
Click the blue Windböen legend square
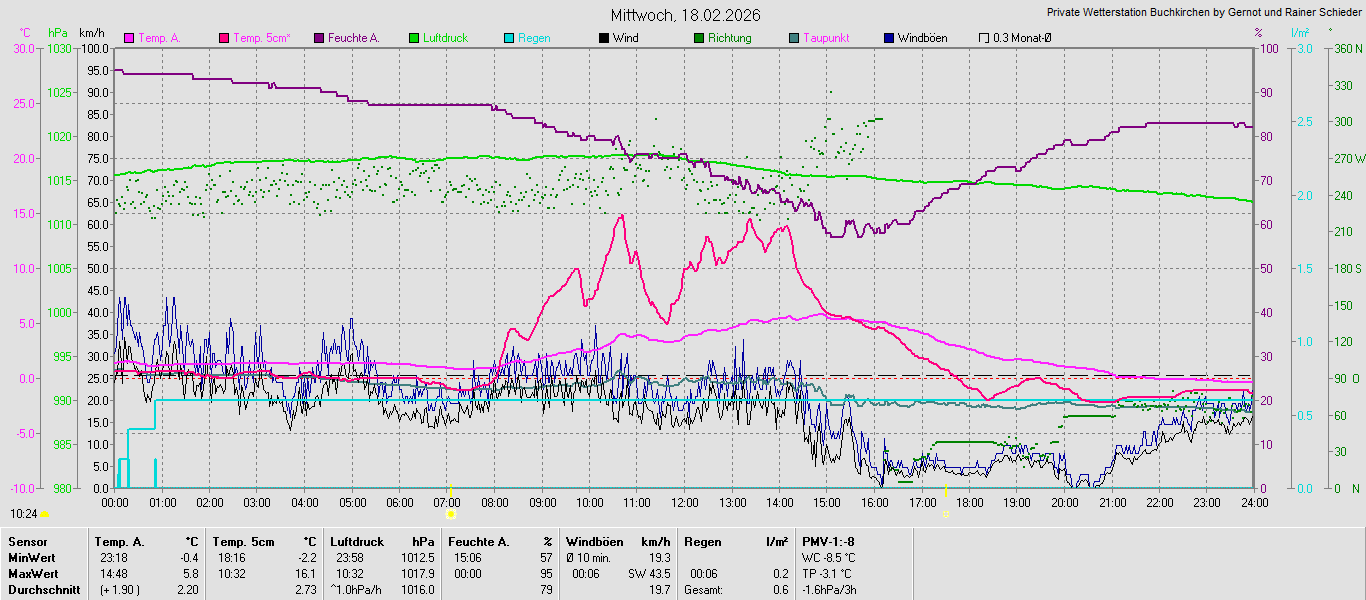click(x=889, y=38)
